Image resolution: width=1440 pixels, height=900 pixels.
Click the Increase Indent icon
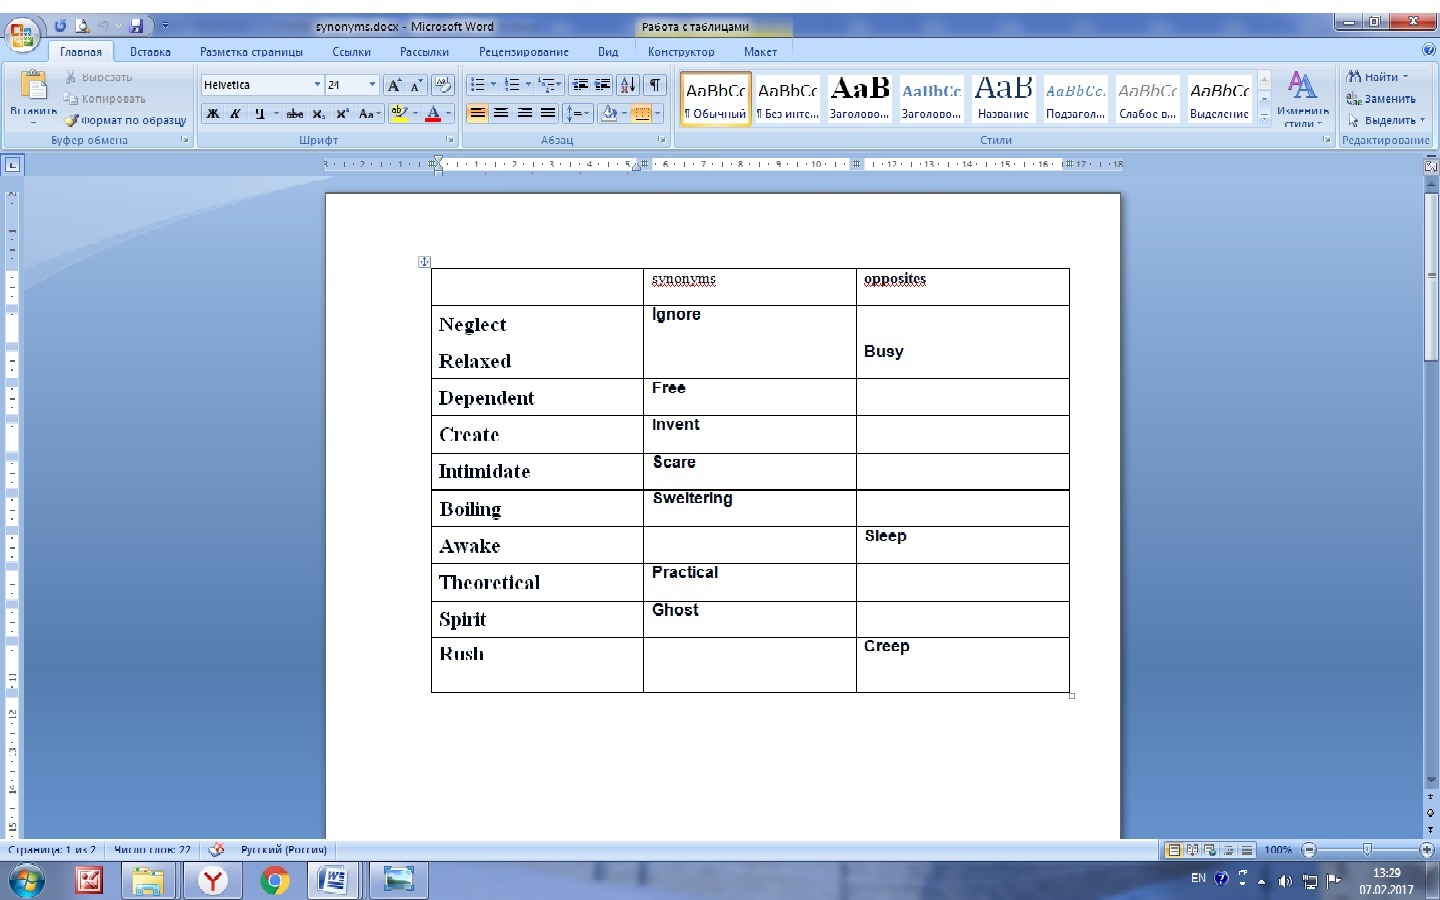[x=603, y=85]
